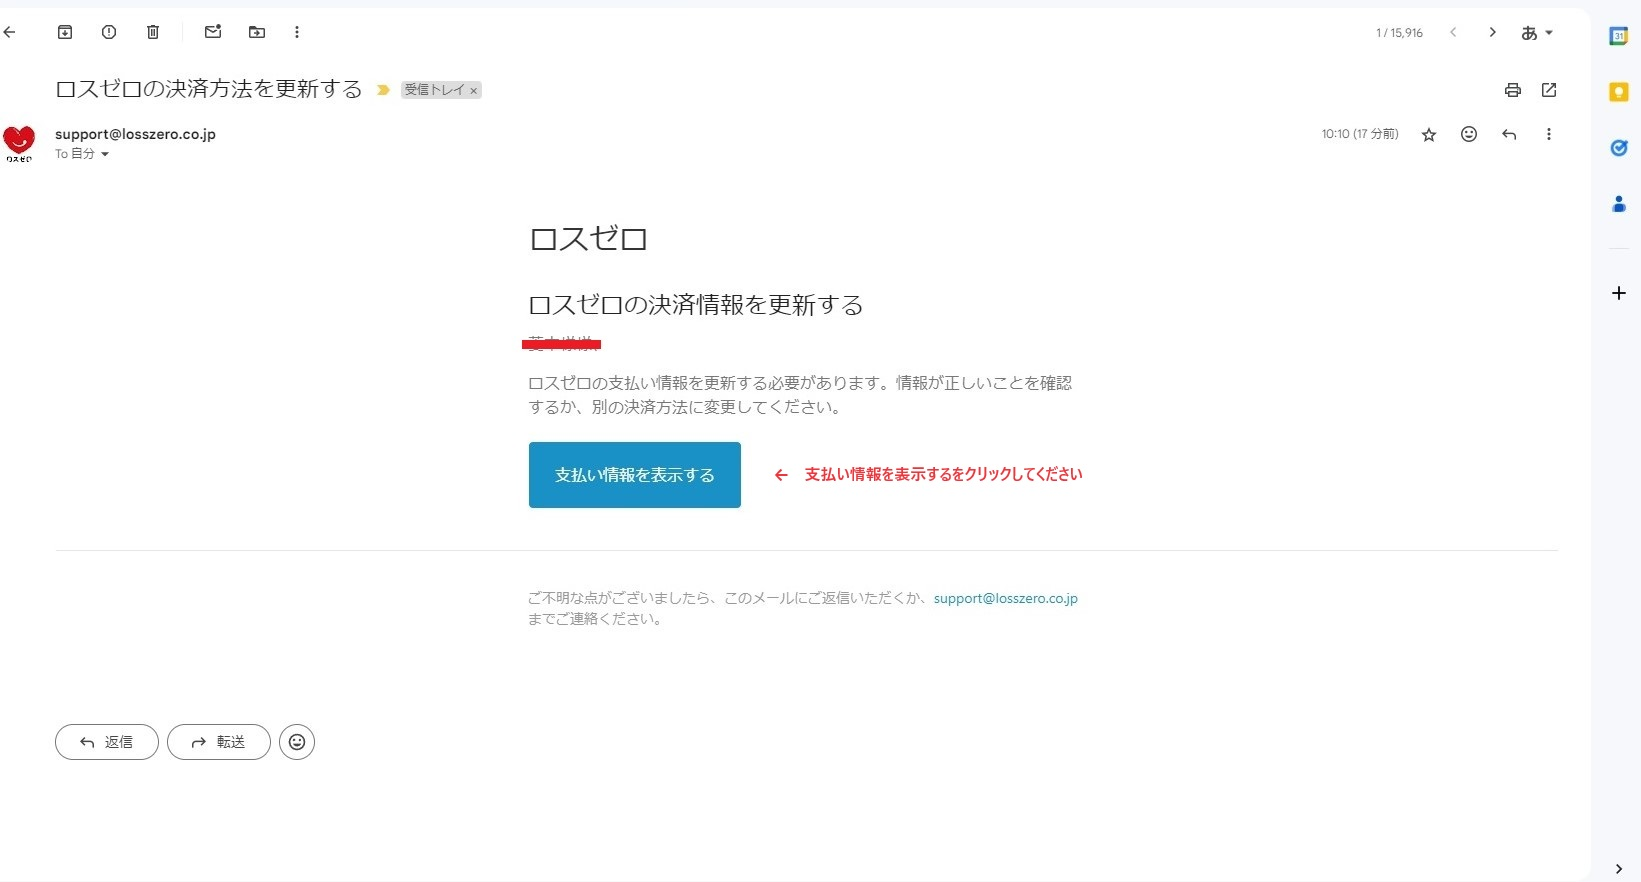Click the ロスゼロ sender avatar

tap(19, 143)
